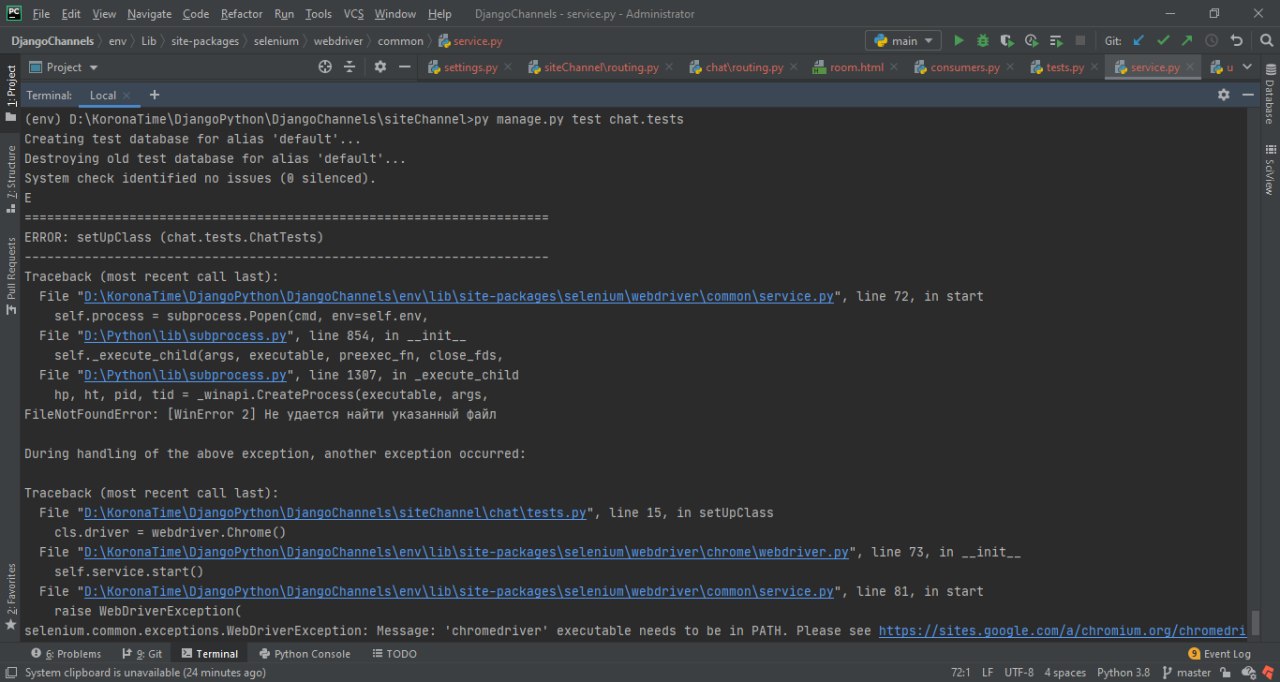Switch to room.html editor tab
This screenshot has height=682, width=1280.
[856, 67]
